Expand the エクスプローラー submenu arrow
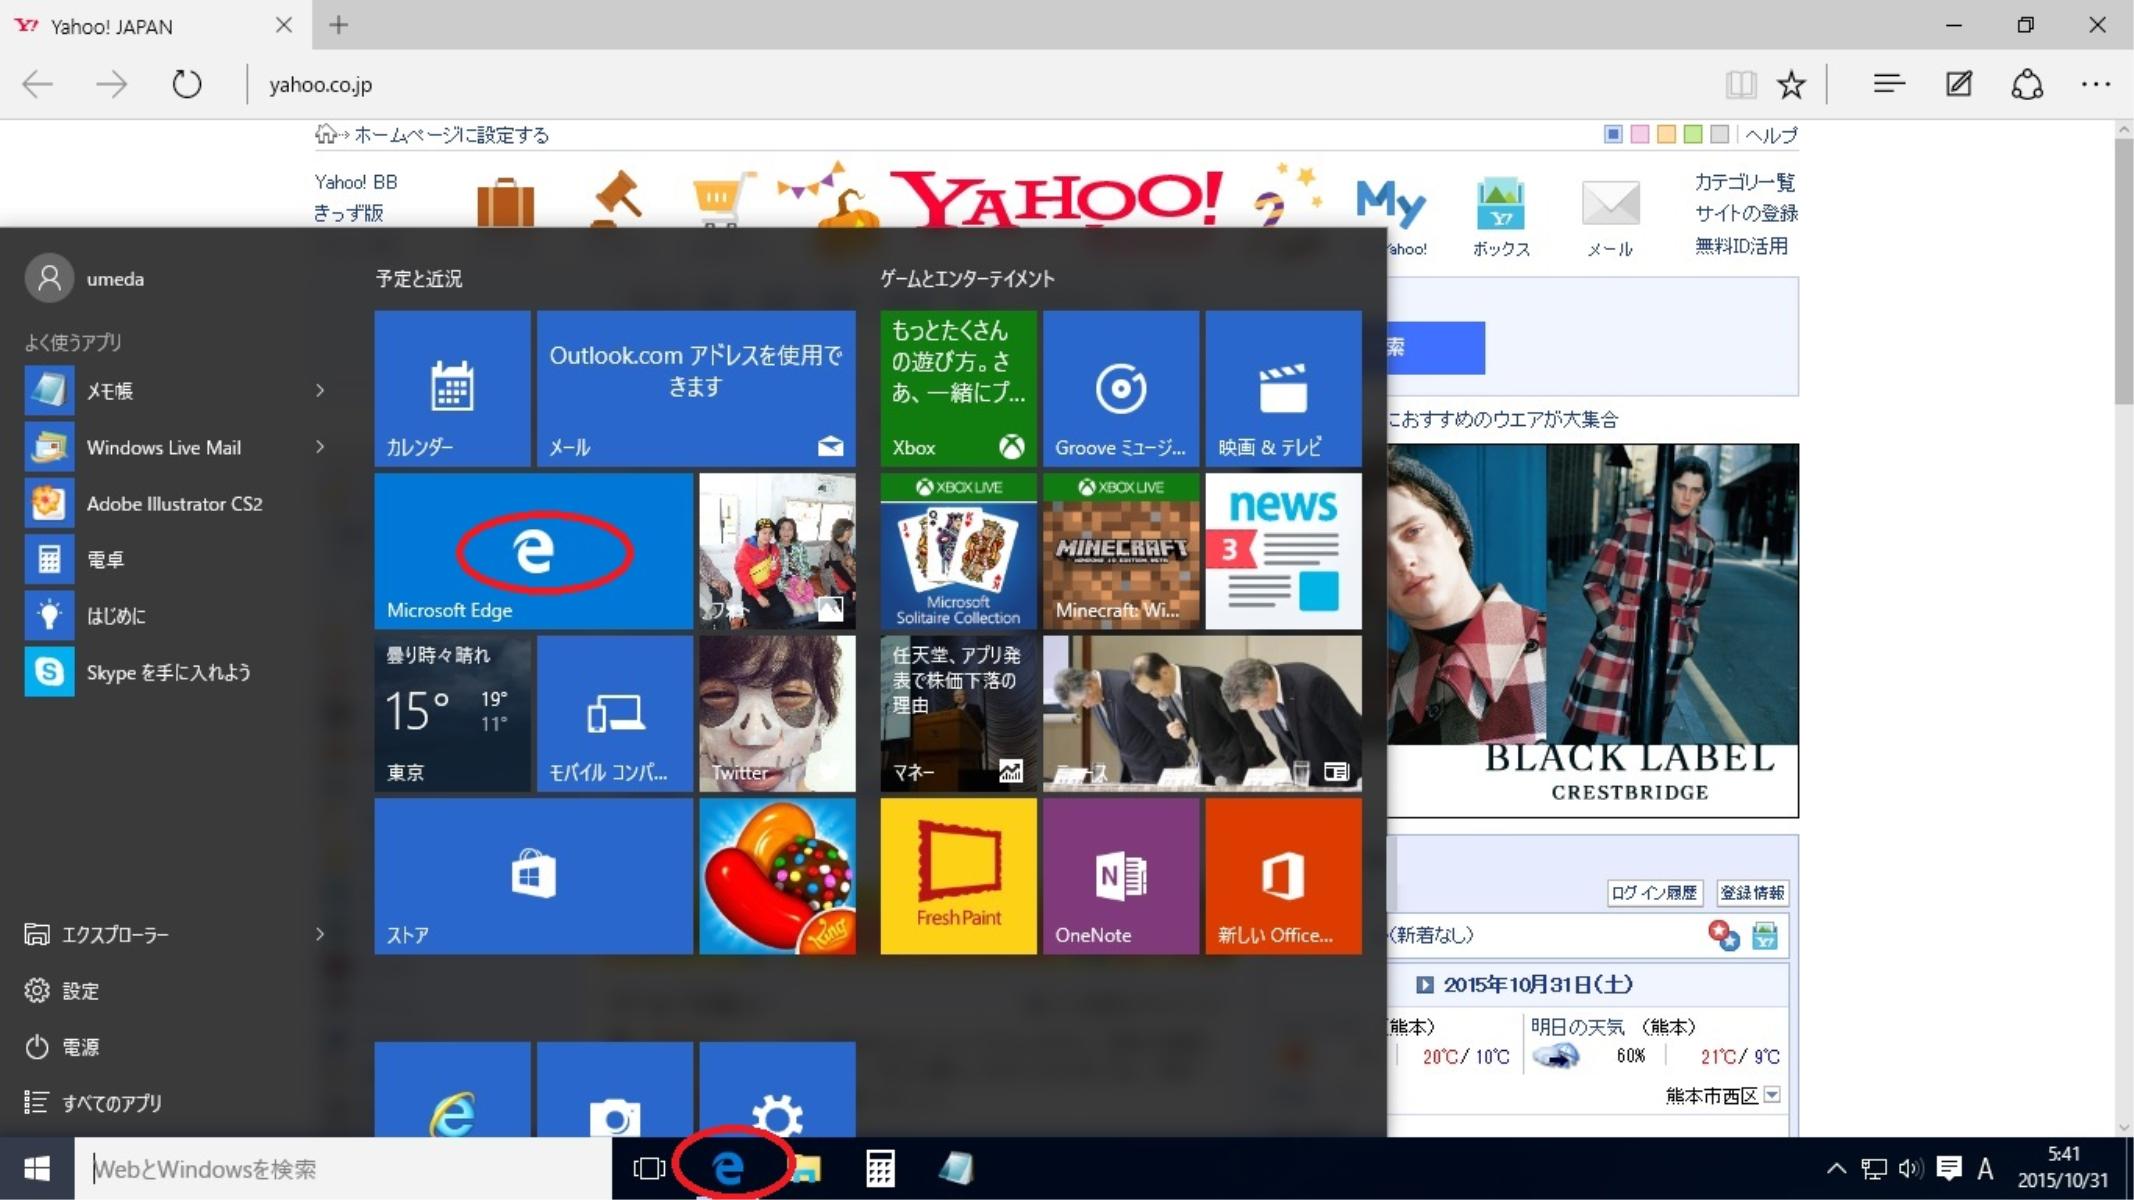2134x1200 pixels. click(320, 934)
